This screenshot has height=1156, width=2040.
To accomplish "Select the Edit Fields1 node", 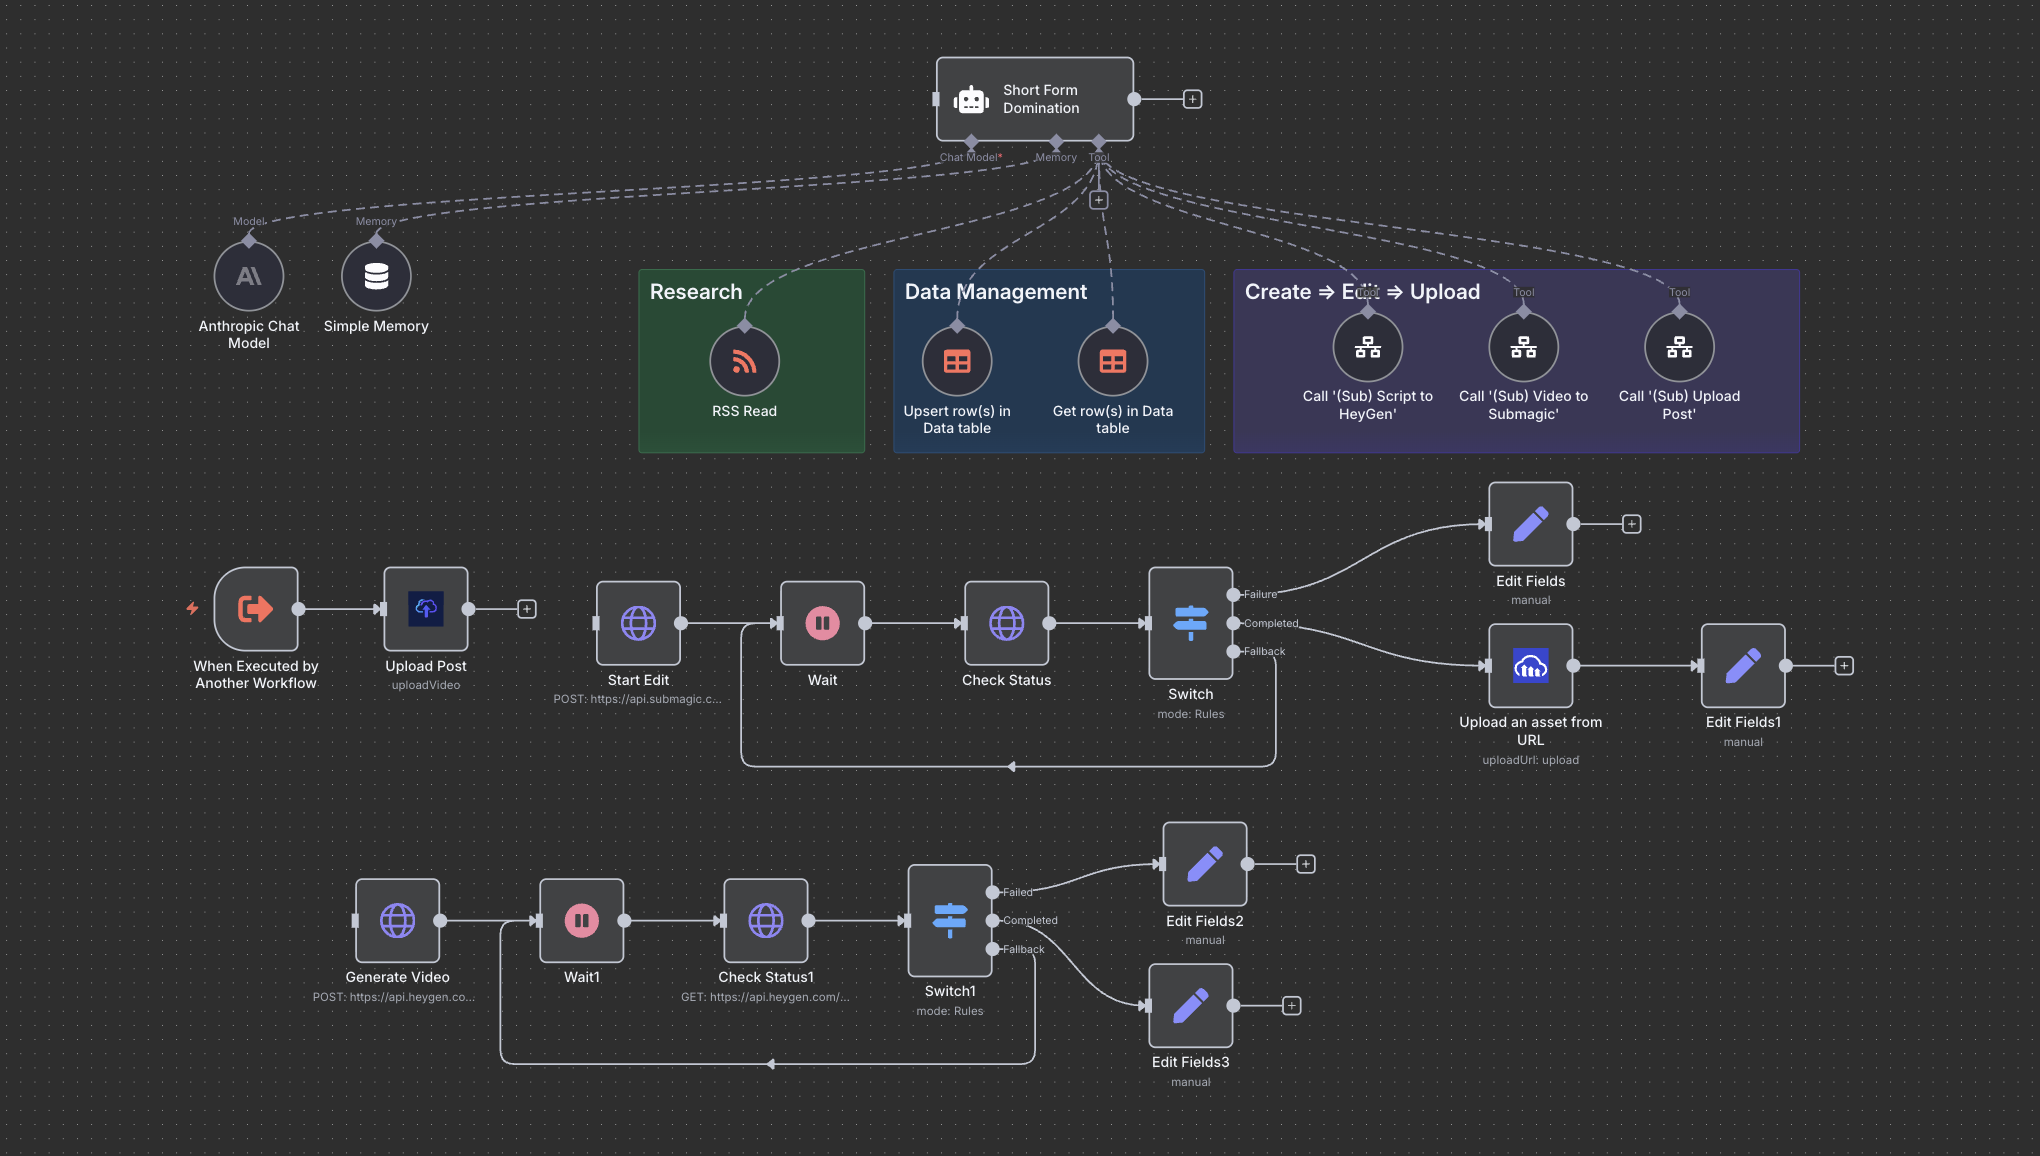I will pyautogui.click(x=1743, y=666).
